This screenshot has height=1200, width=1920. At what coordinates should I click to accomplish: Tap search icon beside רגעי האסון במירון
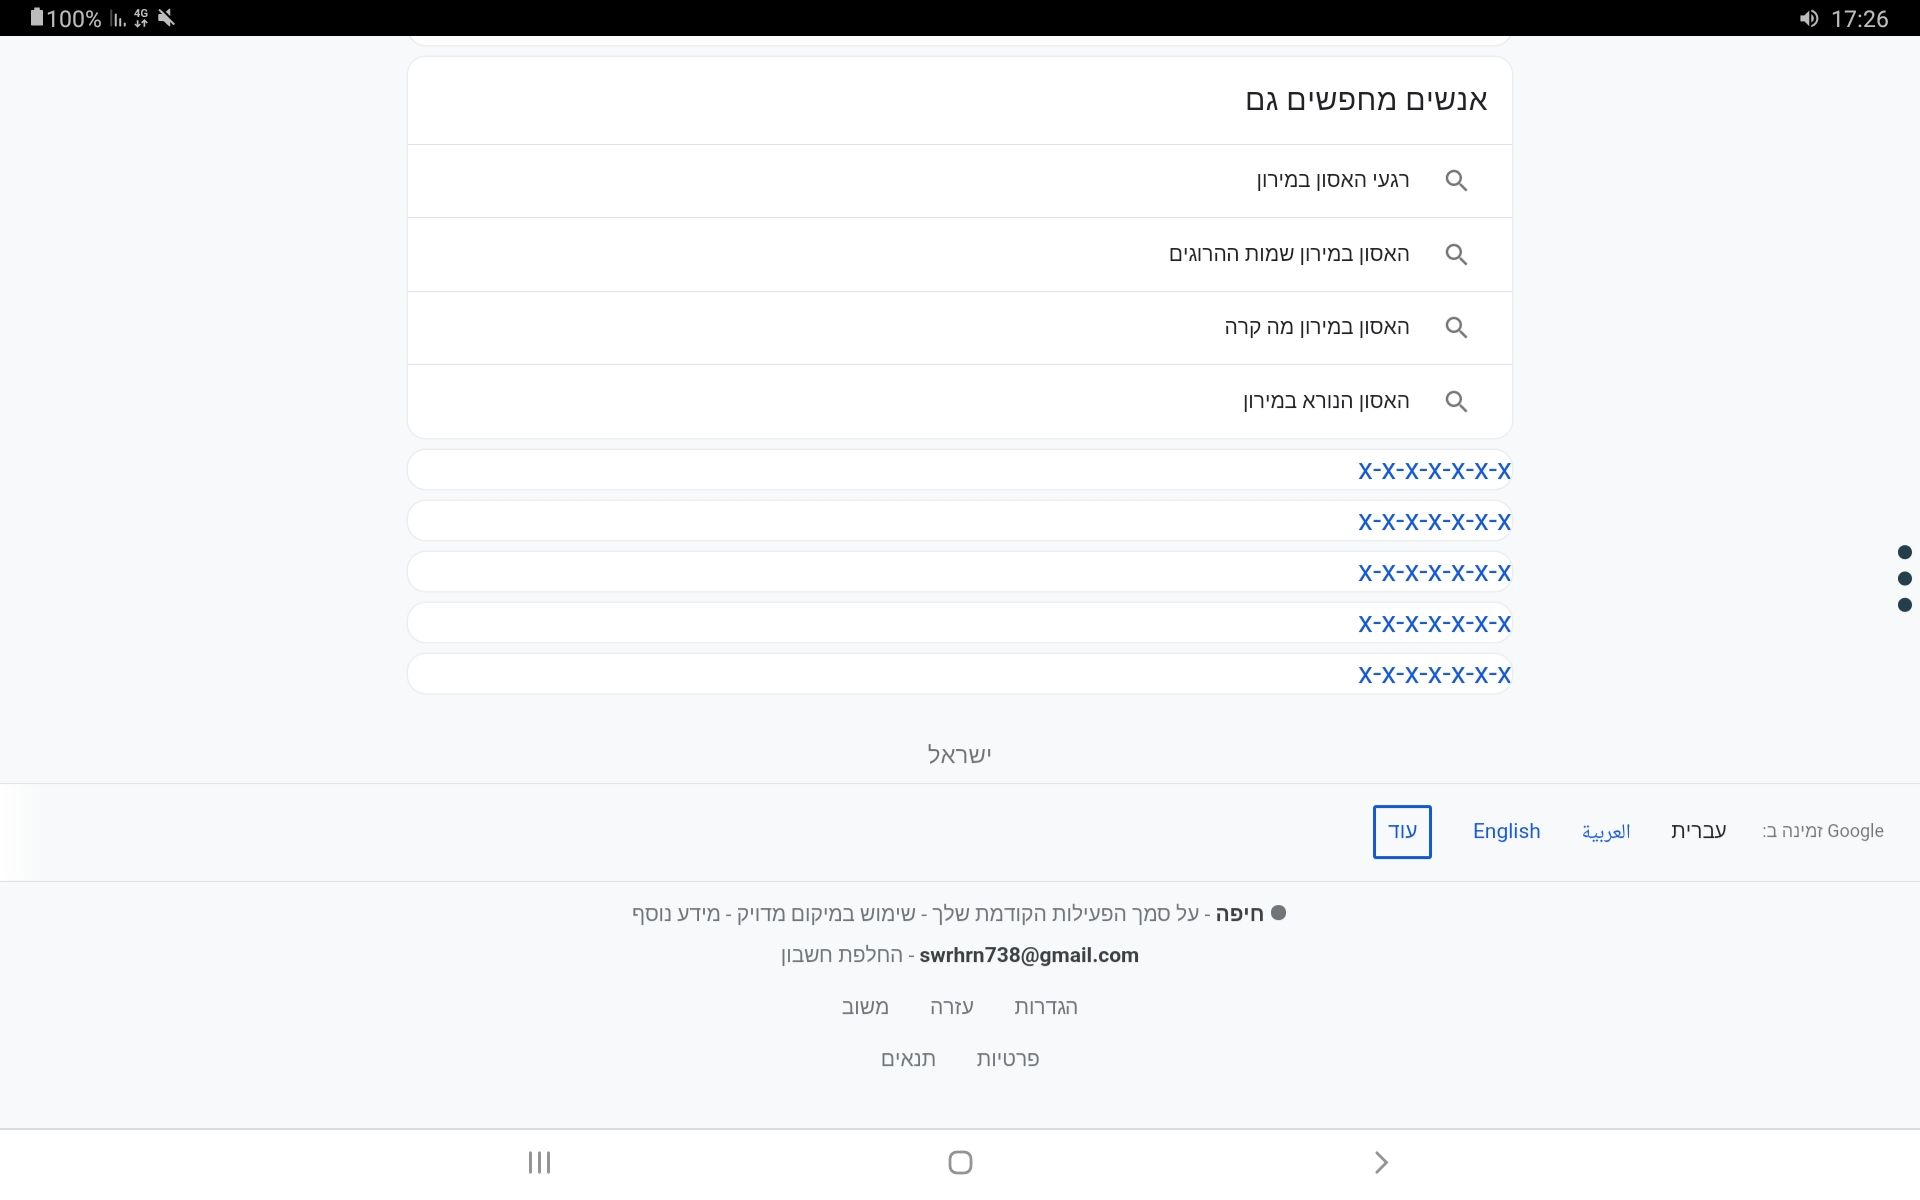(x=1456, y=181)
